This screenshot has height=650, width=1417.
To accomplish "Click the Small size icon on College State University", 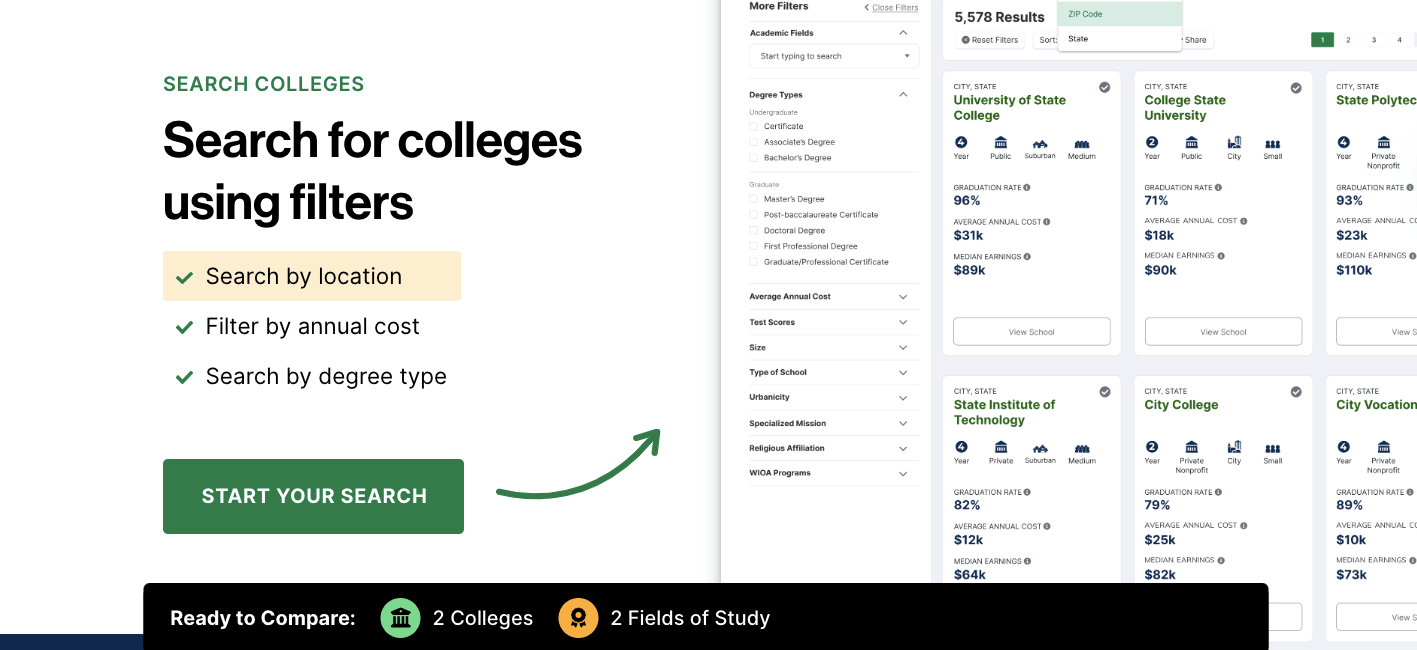I will 1272,143.
